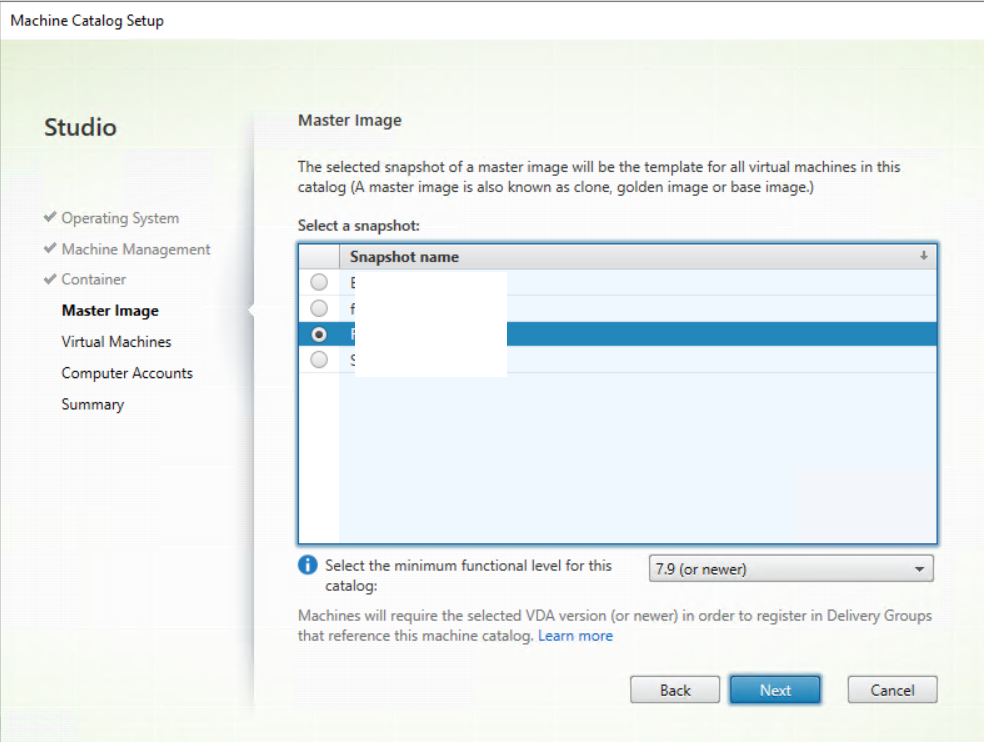Screen dimensions: 984x742
Task: Click the selected radio button in highlighted row
Action: pos(319,334)
